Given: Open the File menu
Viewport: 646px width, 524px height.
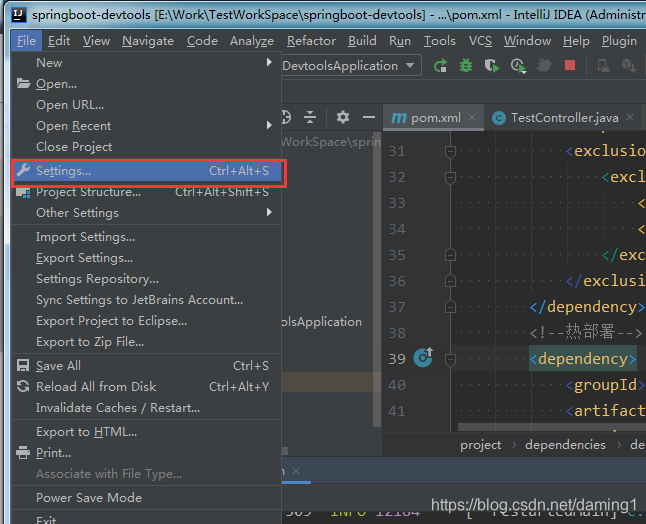Looking at the screenshot, I should coord(26,41).
